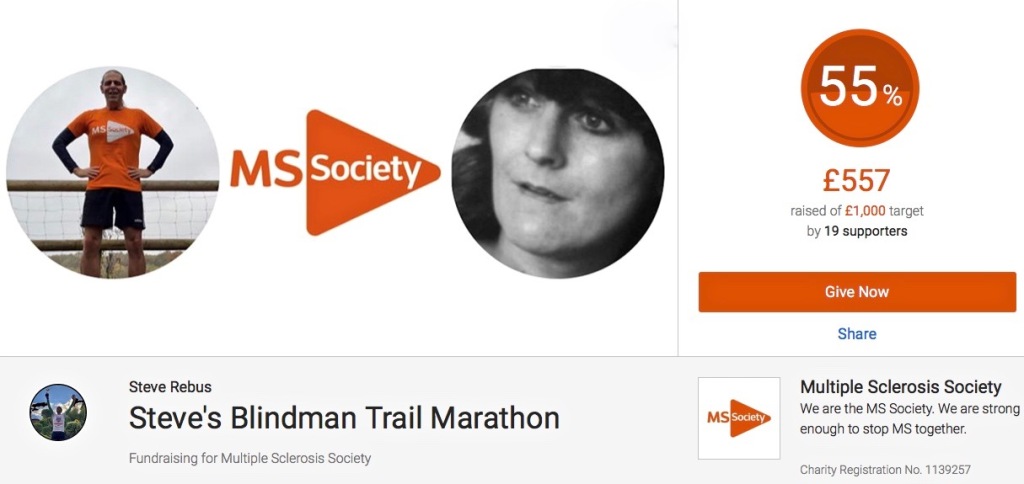This screenshot has height=484, width=1024.
Task: Open the Multiple Sclerosis Society charity heading
Action: click(x=901, y=387)
